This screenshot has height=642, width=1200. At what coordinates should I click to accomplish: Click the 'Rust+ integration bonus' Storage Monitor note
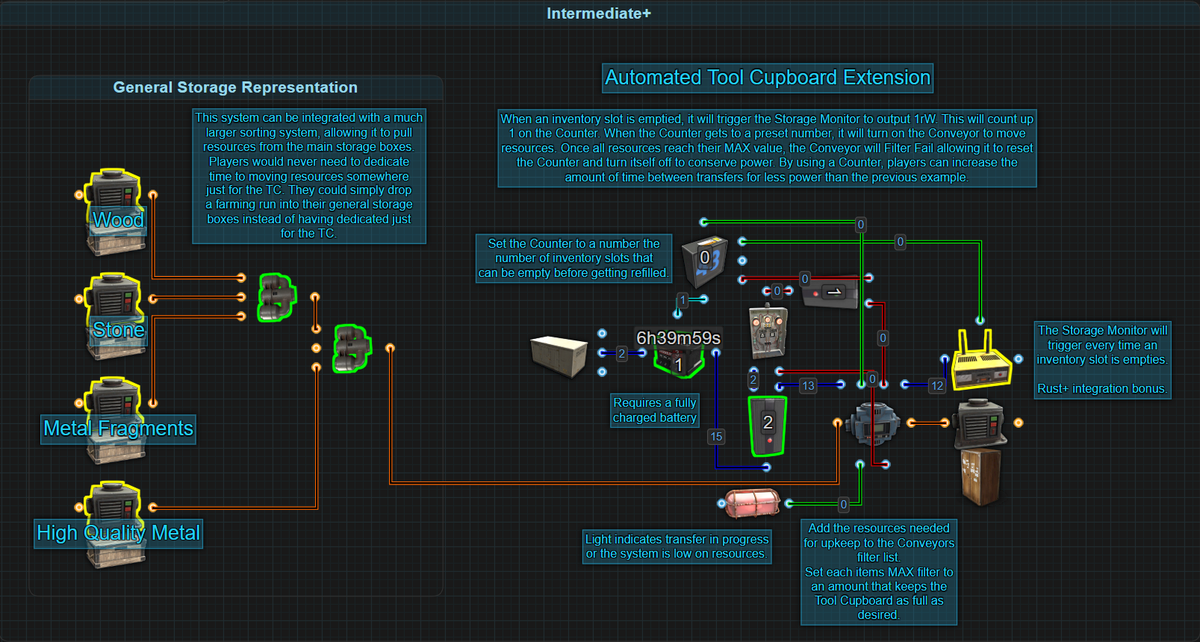[x=1102, y=360]
